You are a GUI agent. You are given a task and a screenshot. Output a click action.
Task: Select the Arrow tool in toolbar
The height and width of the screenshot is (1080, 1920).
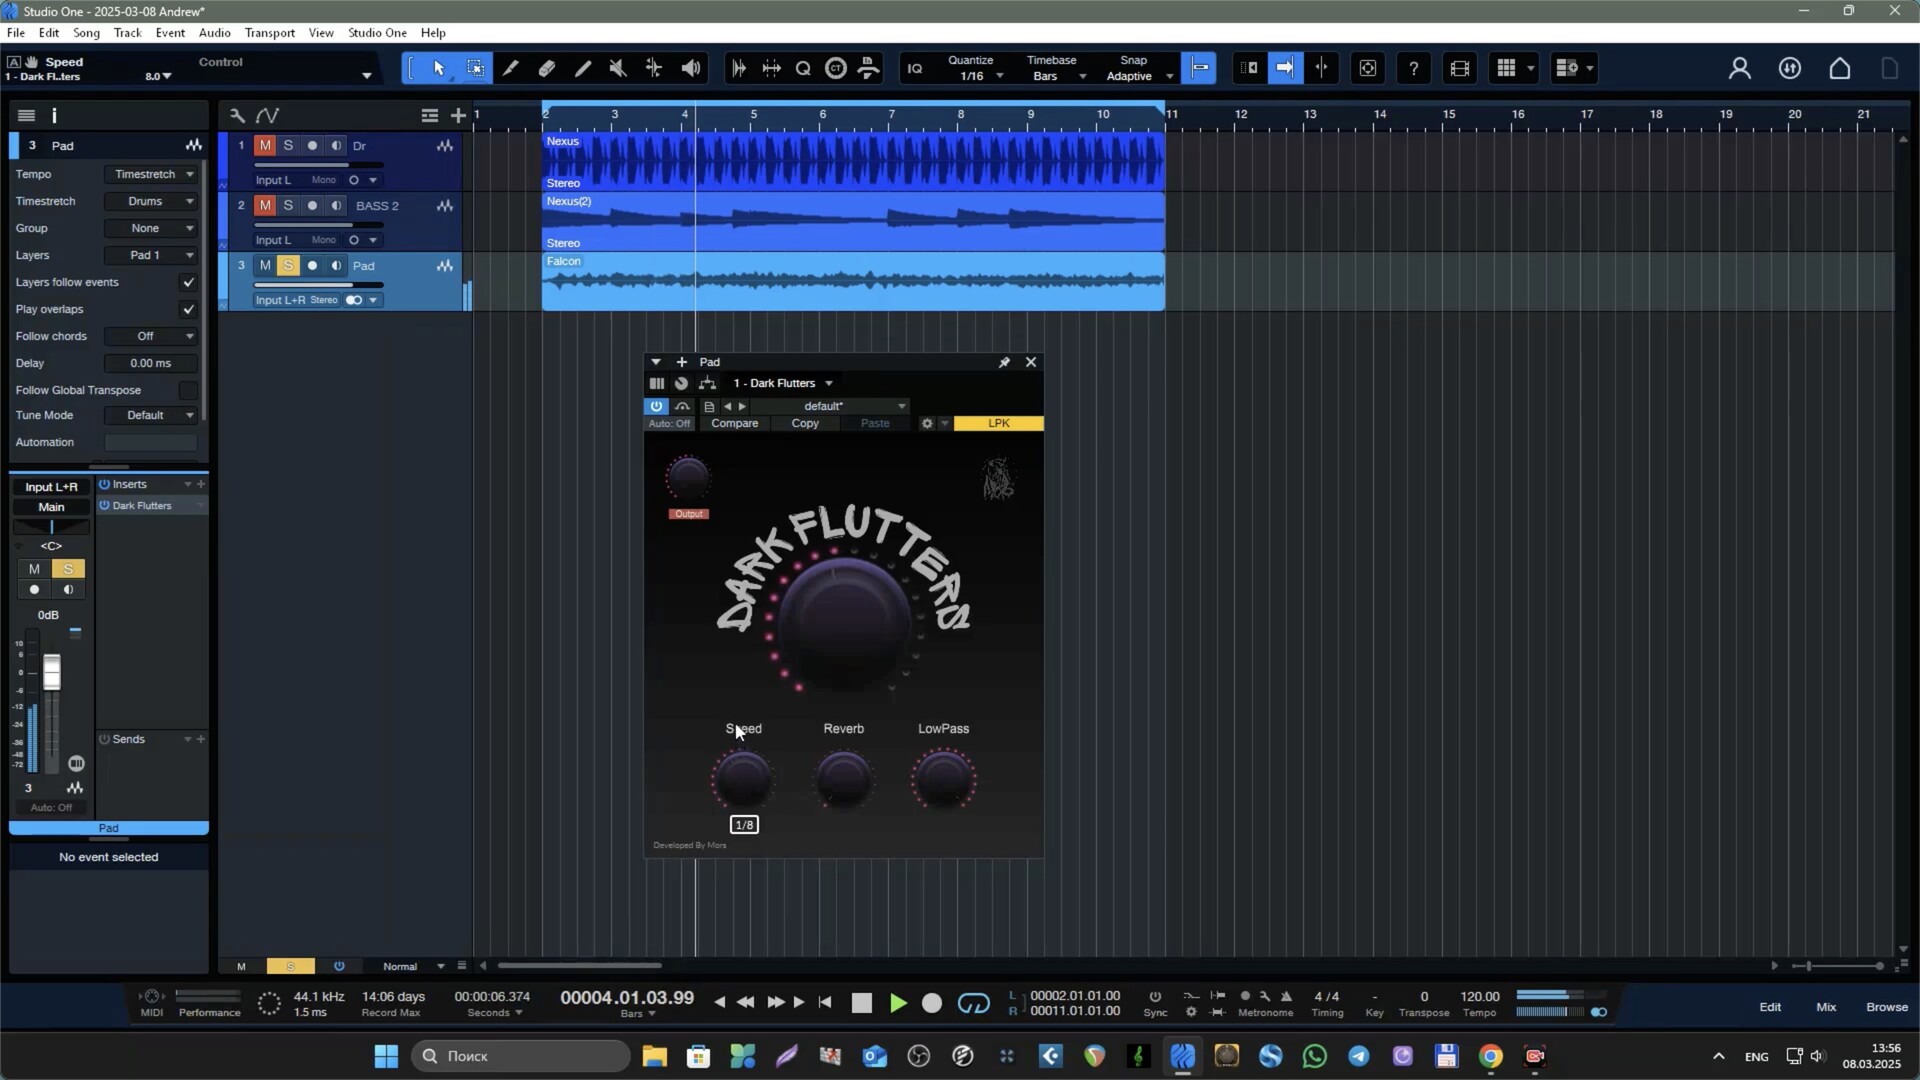[x=439, y=68]
